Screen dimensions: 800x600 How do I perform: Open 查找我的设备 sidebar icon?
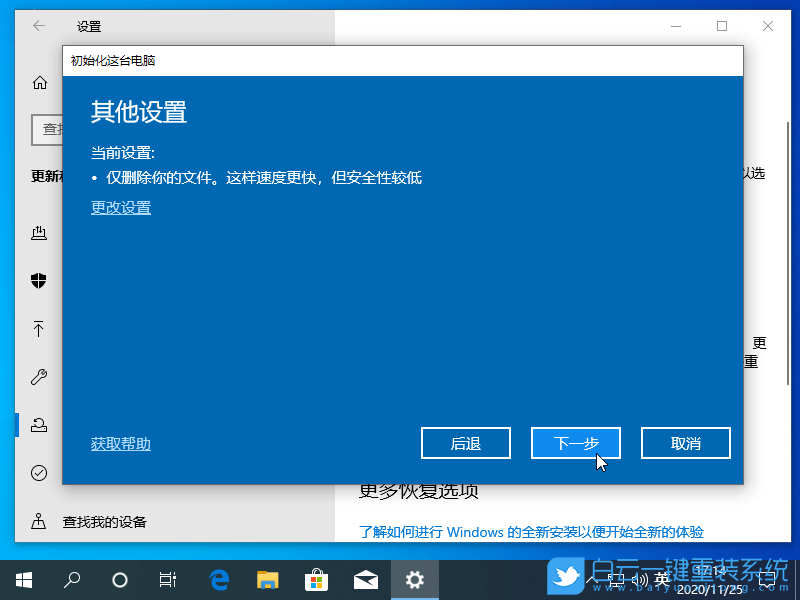(x=39, y=521)
